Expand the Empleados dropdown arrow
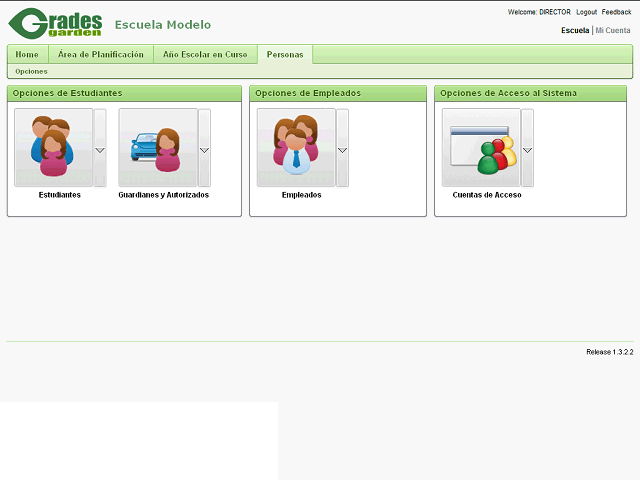Image resolution: width=640 pixels, height=480 pixels. click(342, 148)
